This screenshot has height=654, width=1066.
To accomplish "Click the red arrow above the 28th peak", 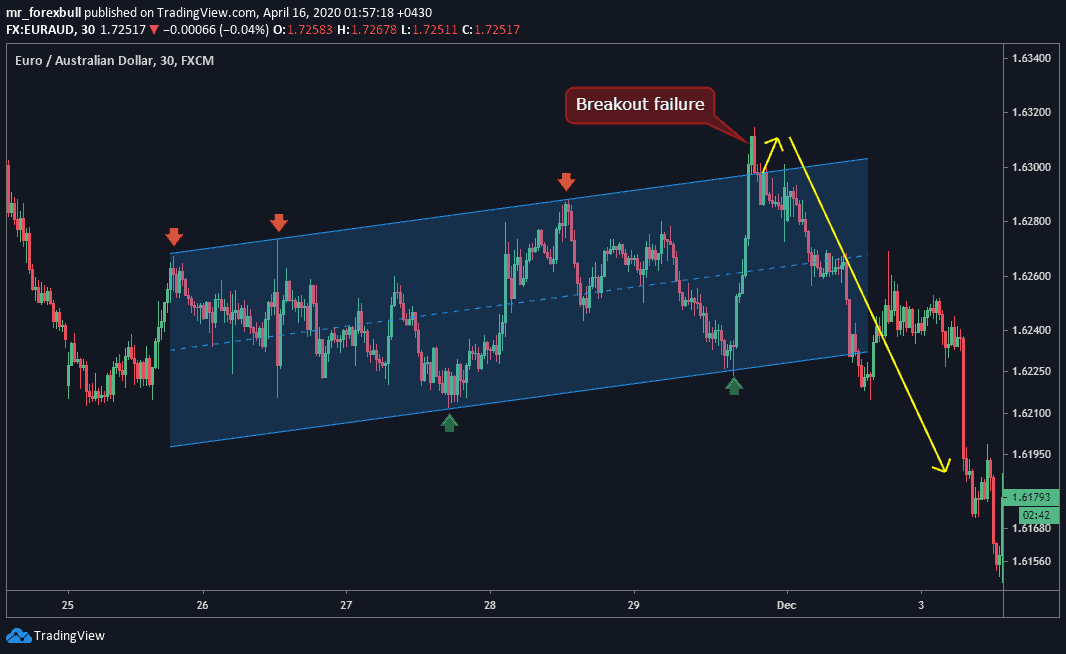I will click(566, 181).
